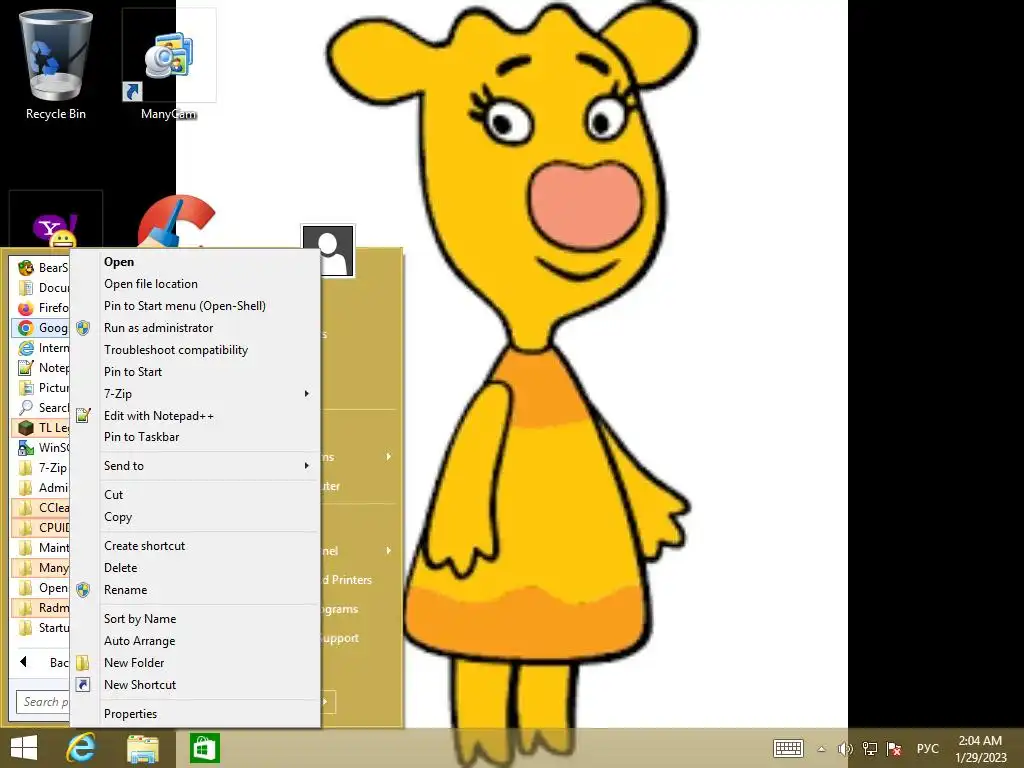
Task: Choose Pin to Start menu (Open-Shell)
Action: (x=196, y=306)
